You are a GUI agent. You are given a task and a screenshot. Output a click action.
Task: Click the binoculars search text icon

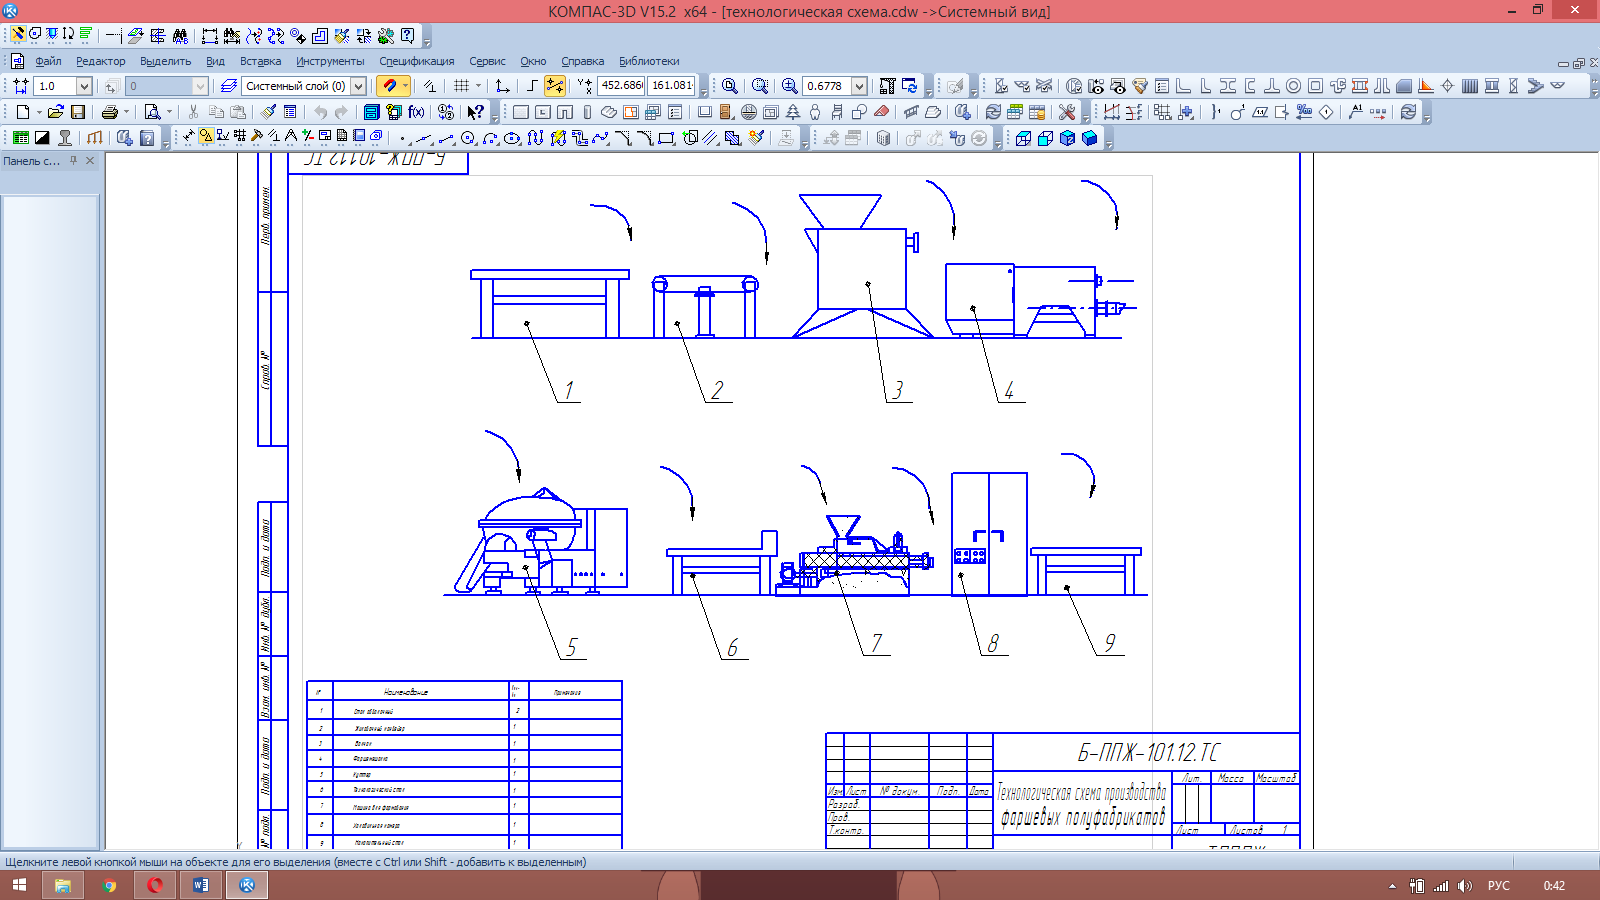(180, 35)
